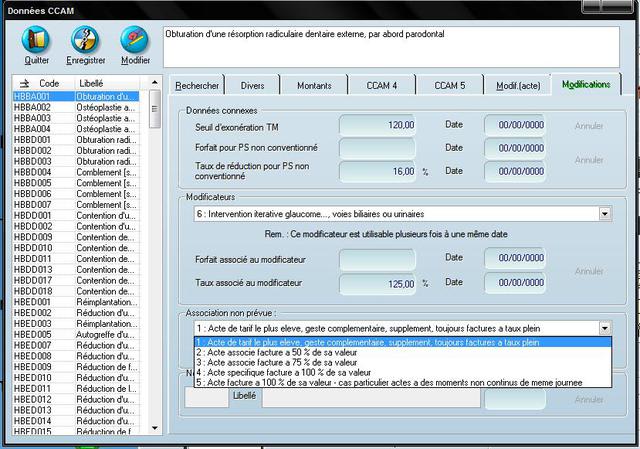Click the Taux associé au modificateur field
640x449 pixels.
coord(378,283)
